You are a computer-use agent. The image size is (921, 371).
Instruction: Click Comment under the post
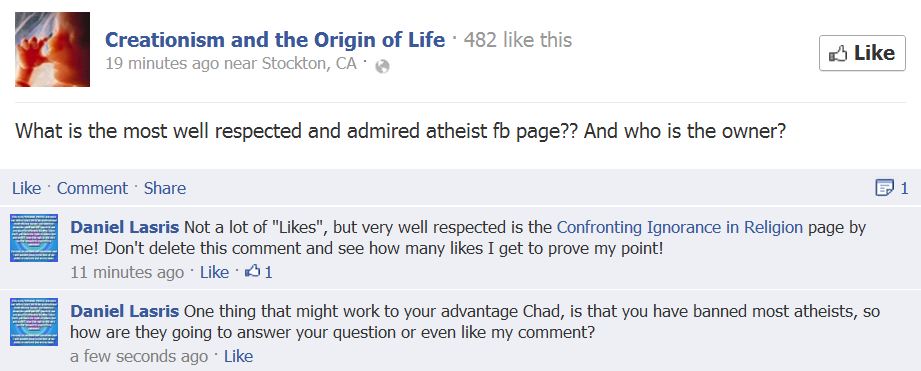pyautogui.click(x=92, y=188)
